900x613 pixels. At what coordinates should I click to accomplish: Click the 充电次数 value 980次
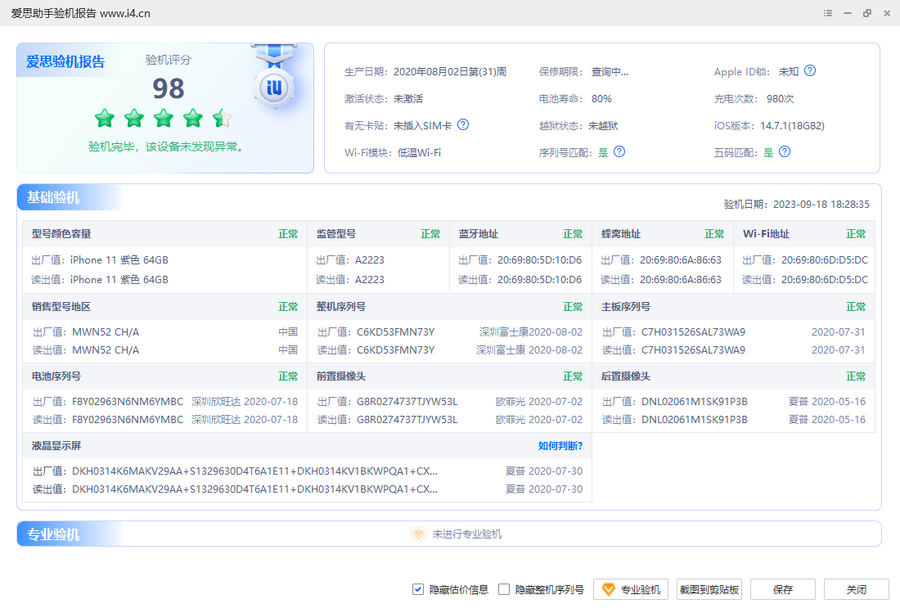point(780,99)
